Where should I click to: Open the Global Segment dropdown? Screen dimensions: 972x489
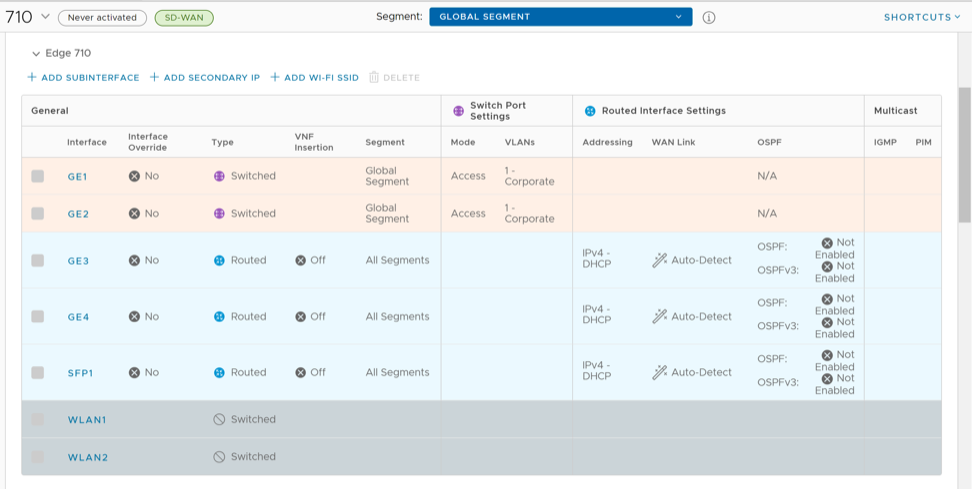click(x=560, y=17)
